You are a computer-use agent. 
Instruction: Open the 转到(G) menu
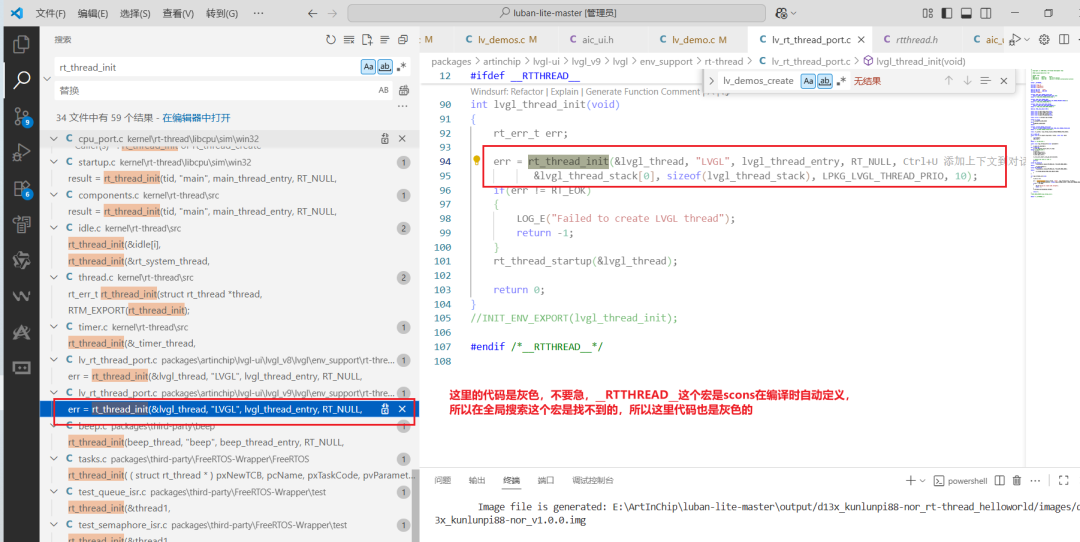click(222, 13)
